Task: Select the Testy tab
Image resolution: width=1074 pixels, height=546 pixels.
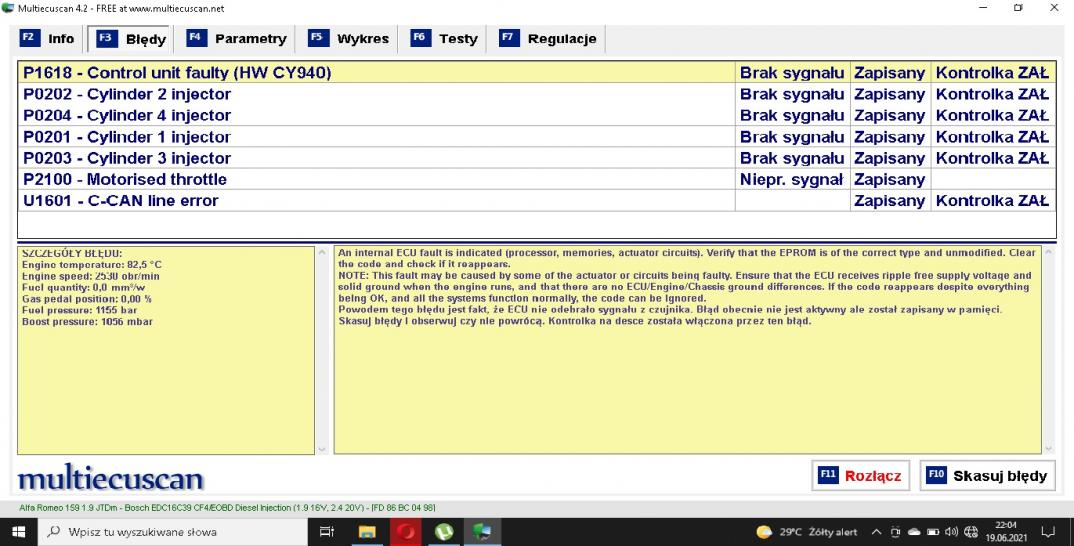Action: point(445,39)
